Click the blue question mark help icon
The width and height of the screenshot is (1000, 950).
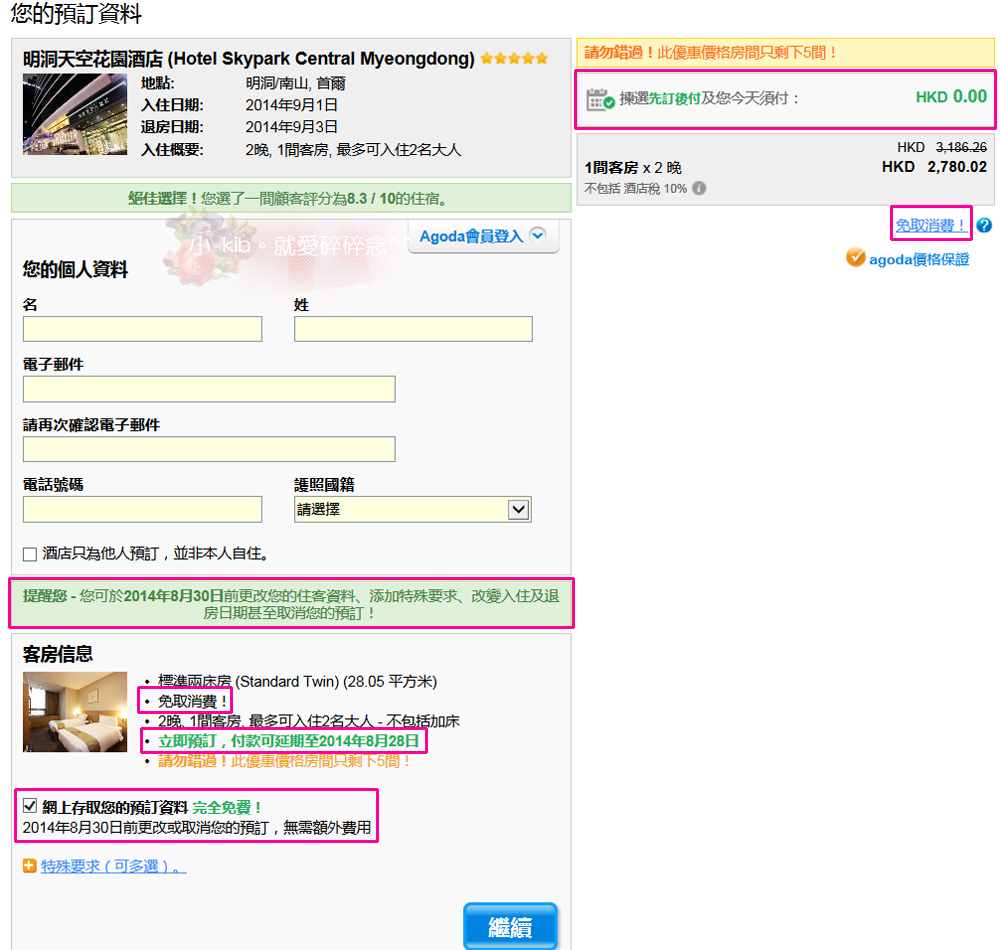[x=984, y=225]
